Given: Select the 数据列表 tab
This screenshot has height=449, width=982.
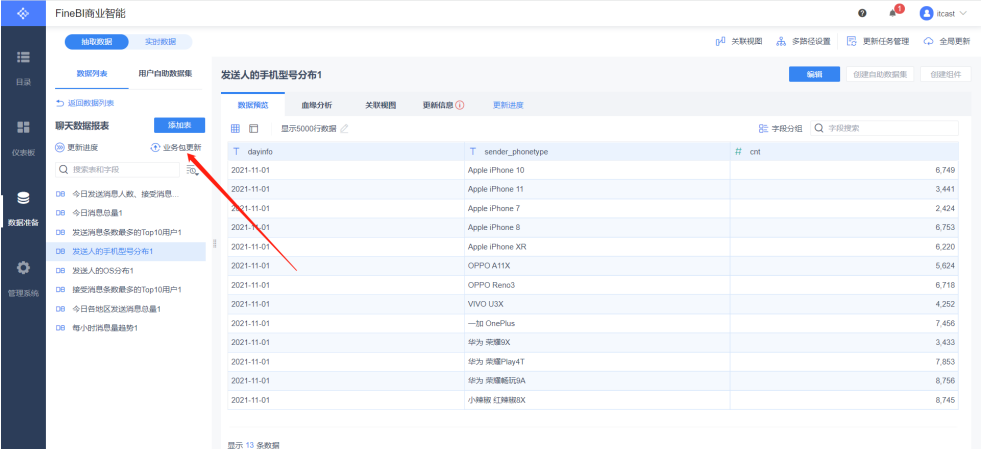Looking at the screenshot, I should click(92, 73).
